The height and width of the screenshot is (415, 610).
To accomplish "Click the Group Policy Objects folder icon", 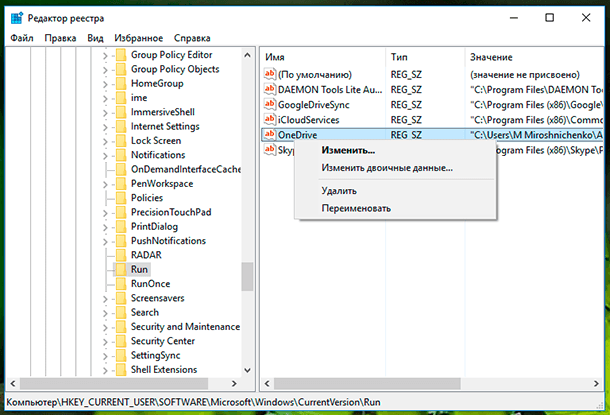I will click(x=121, y=69).
